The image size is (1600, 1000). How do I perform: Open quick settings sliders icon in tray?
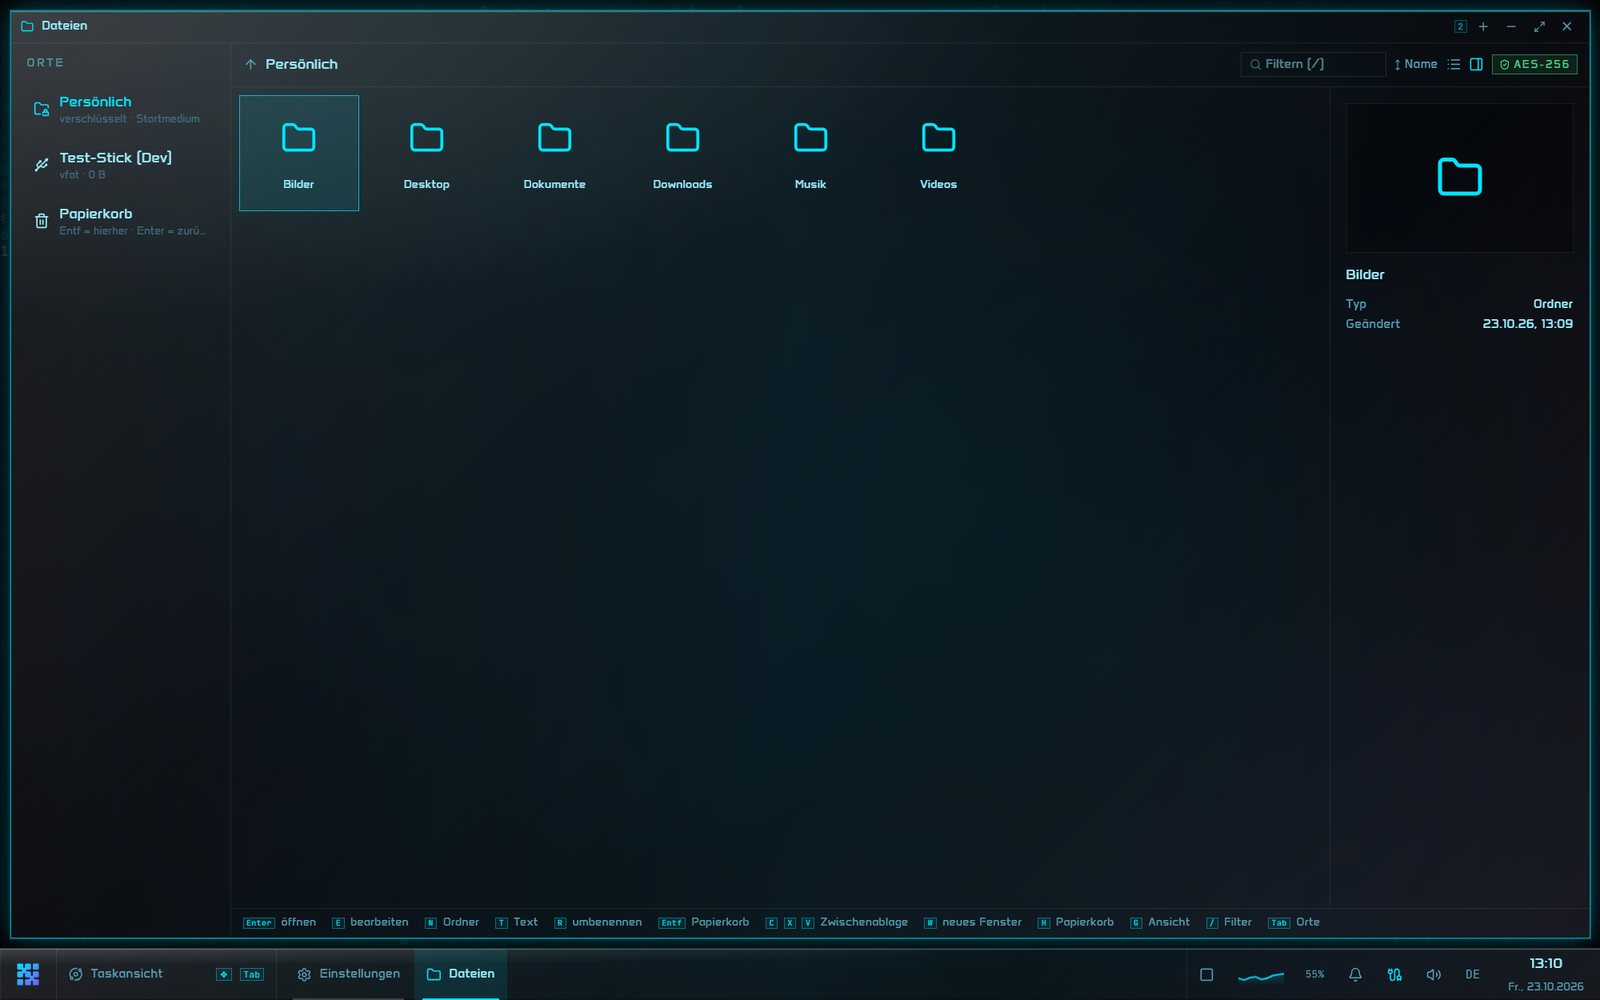click(x=1394, y=974)
